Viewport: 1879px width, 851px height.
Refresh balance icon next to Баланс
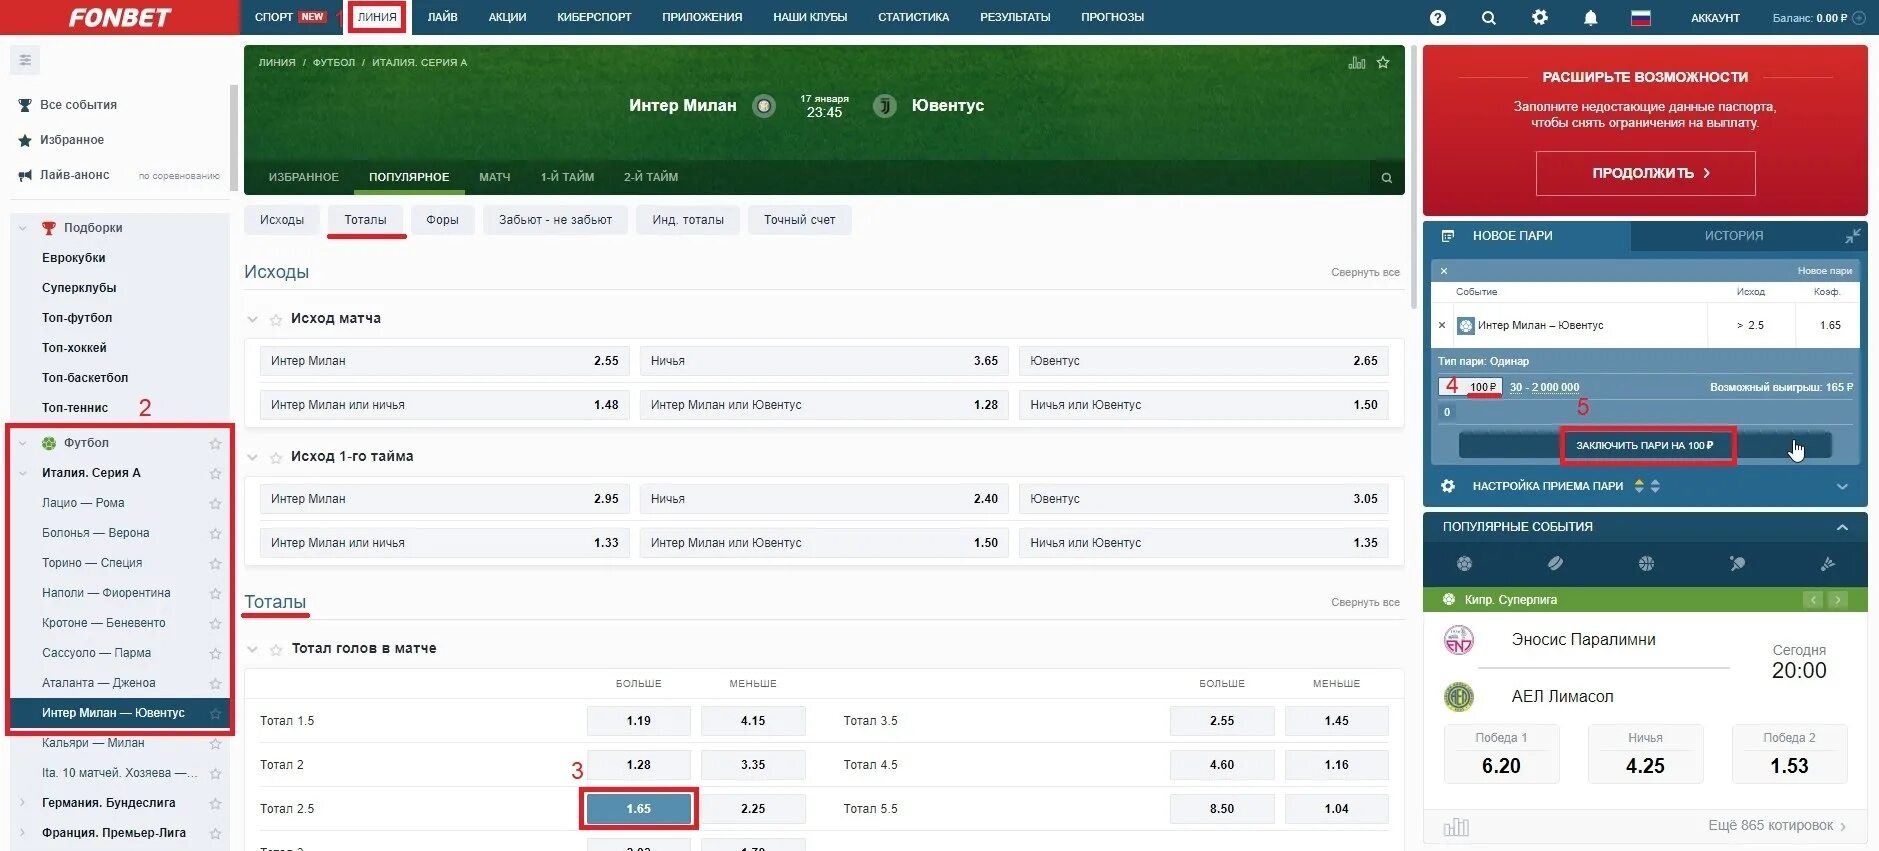1859,17
